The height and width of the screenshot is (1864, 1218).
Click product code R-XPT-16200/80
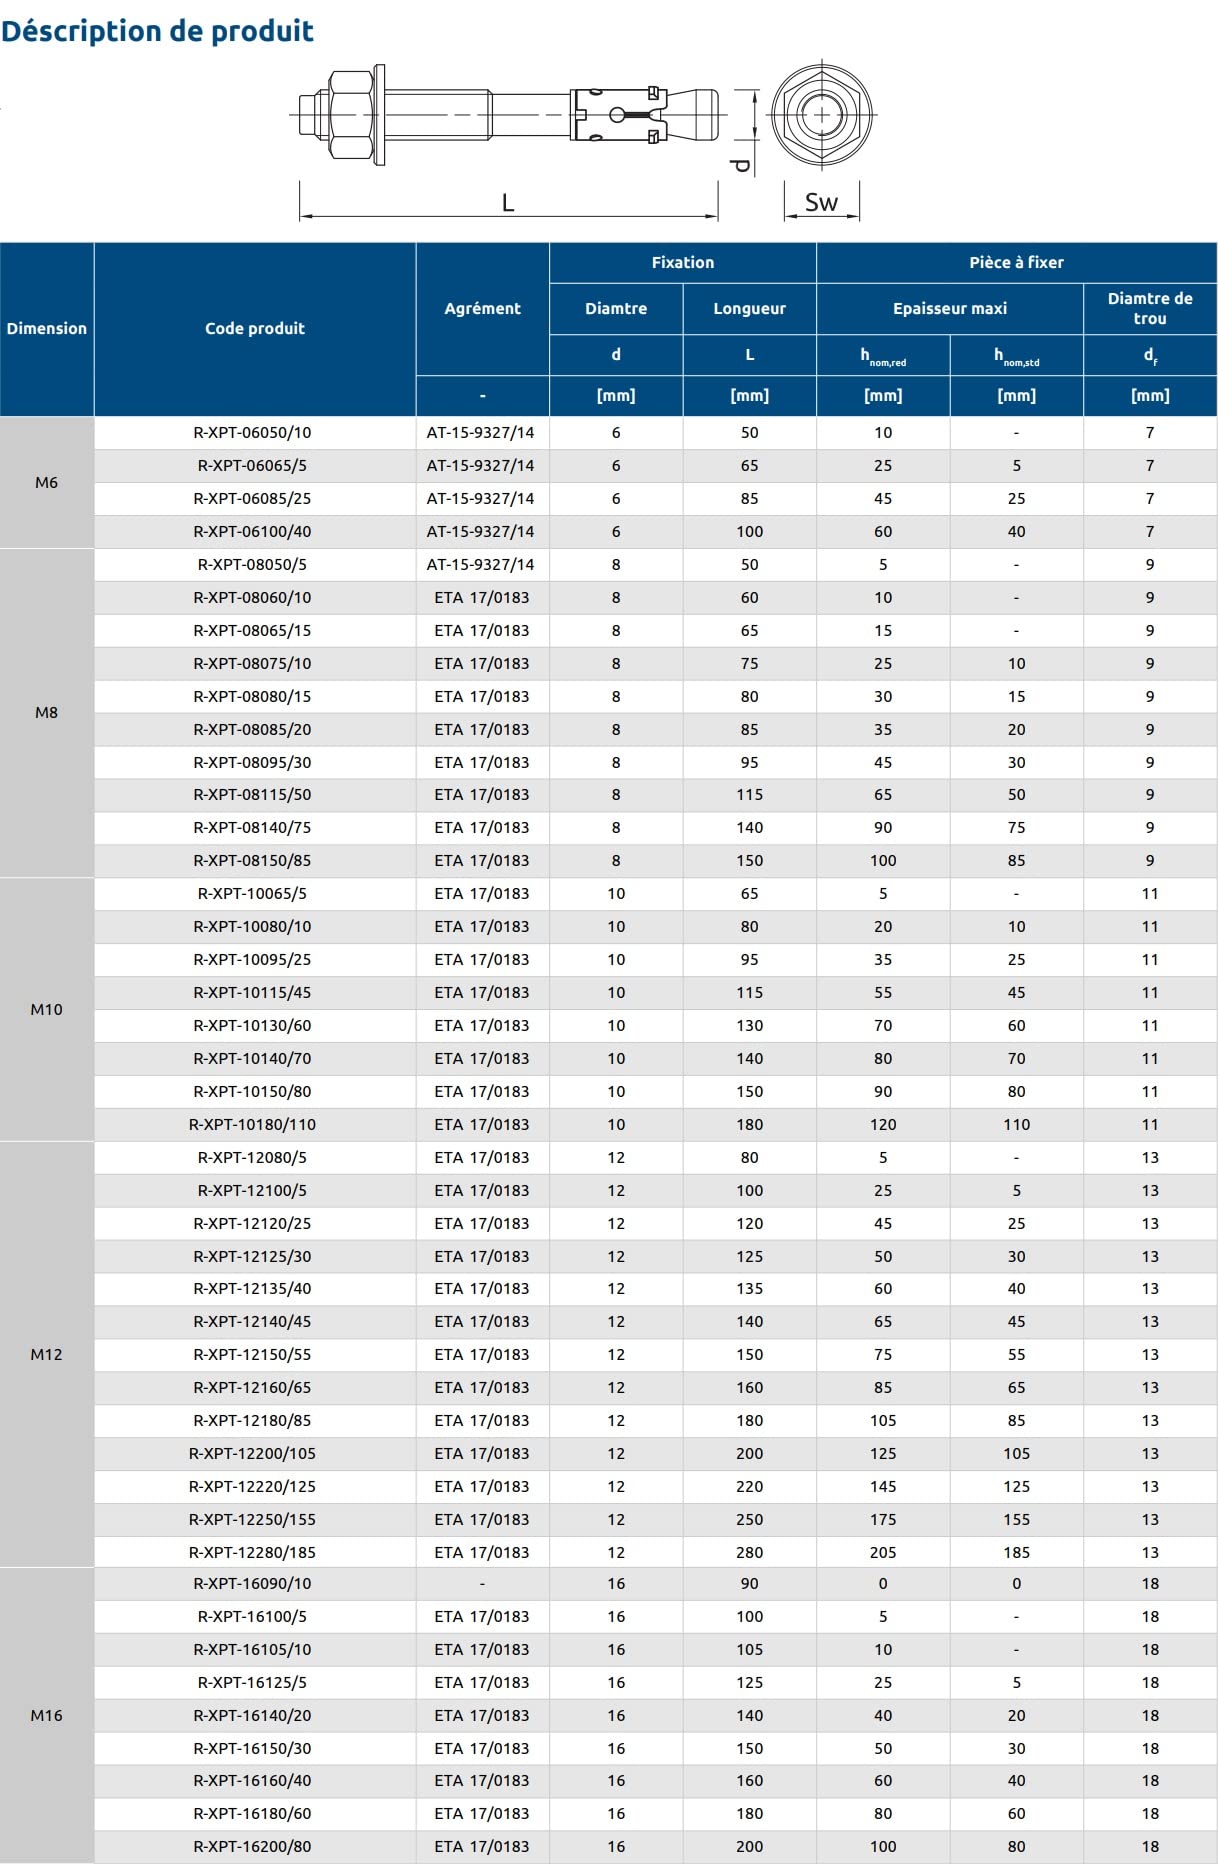[x=253, y=1846]
